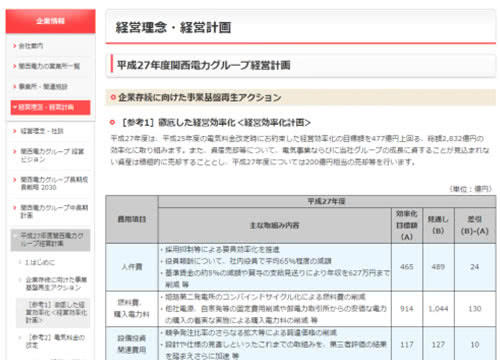
Task: Click the 効率化目標額 (A) column header
Action: [x=407, y=225]
